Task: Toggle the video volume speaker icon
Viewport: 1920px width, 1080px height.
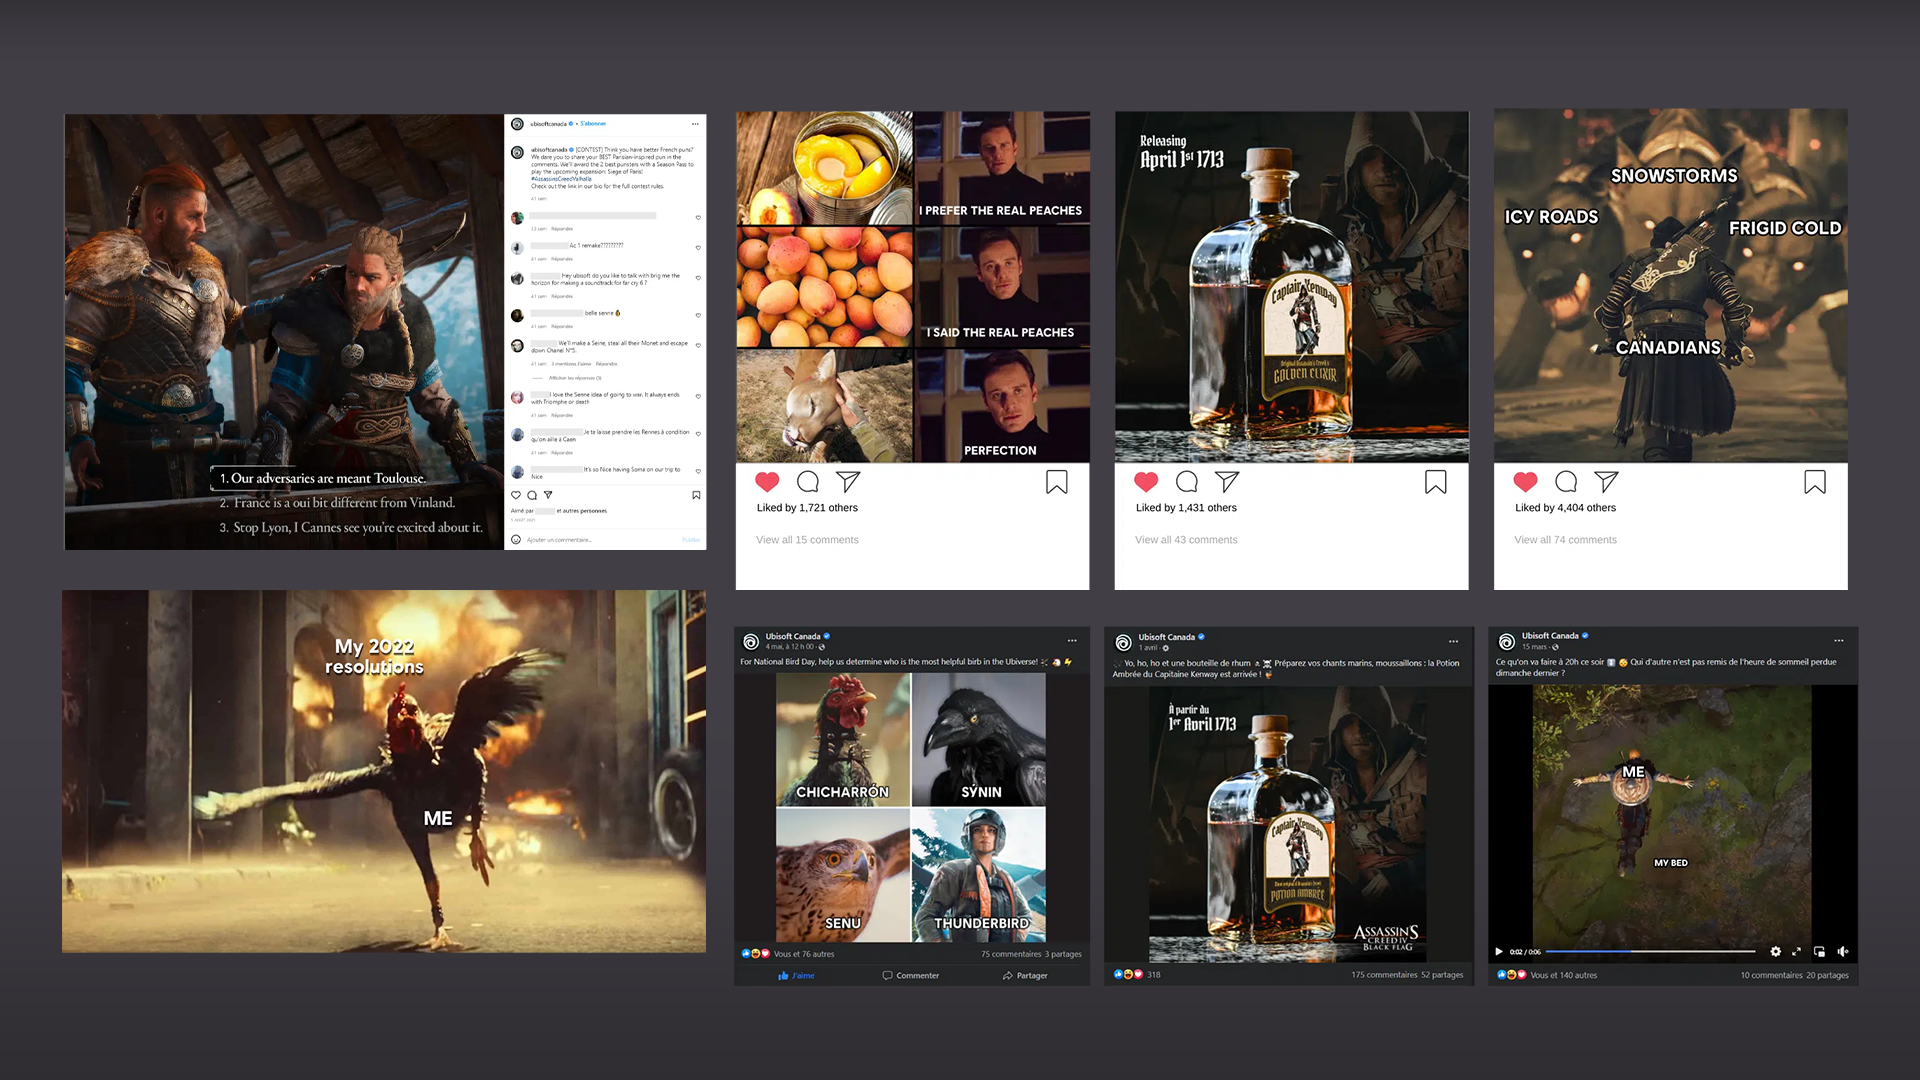Action: click(x=1842, y=952)
